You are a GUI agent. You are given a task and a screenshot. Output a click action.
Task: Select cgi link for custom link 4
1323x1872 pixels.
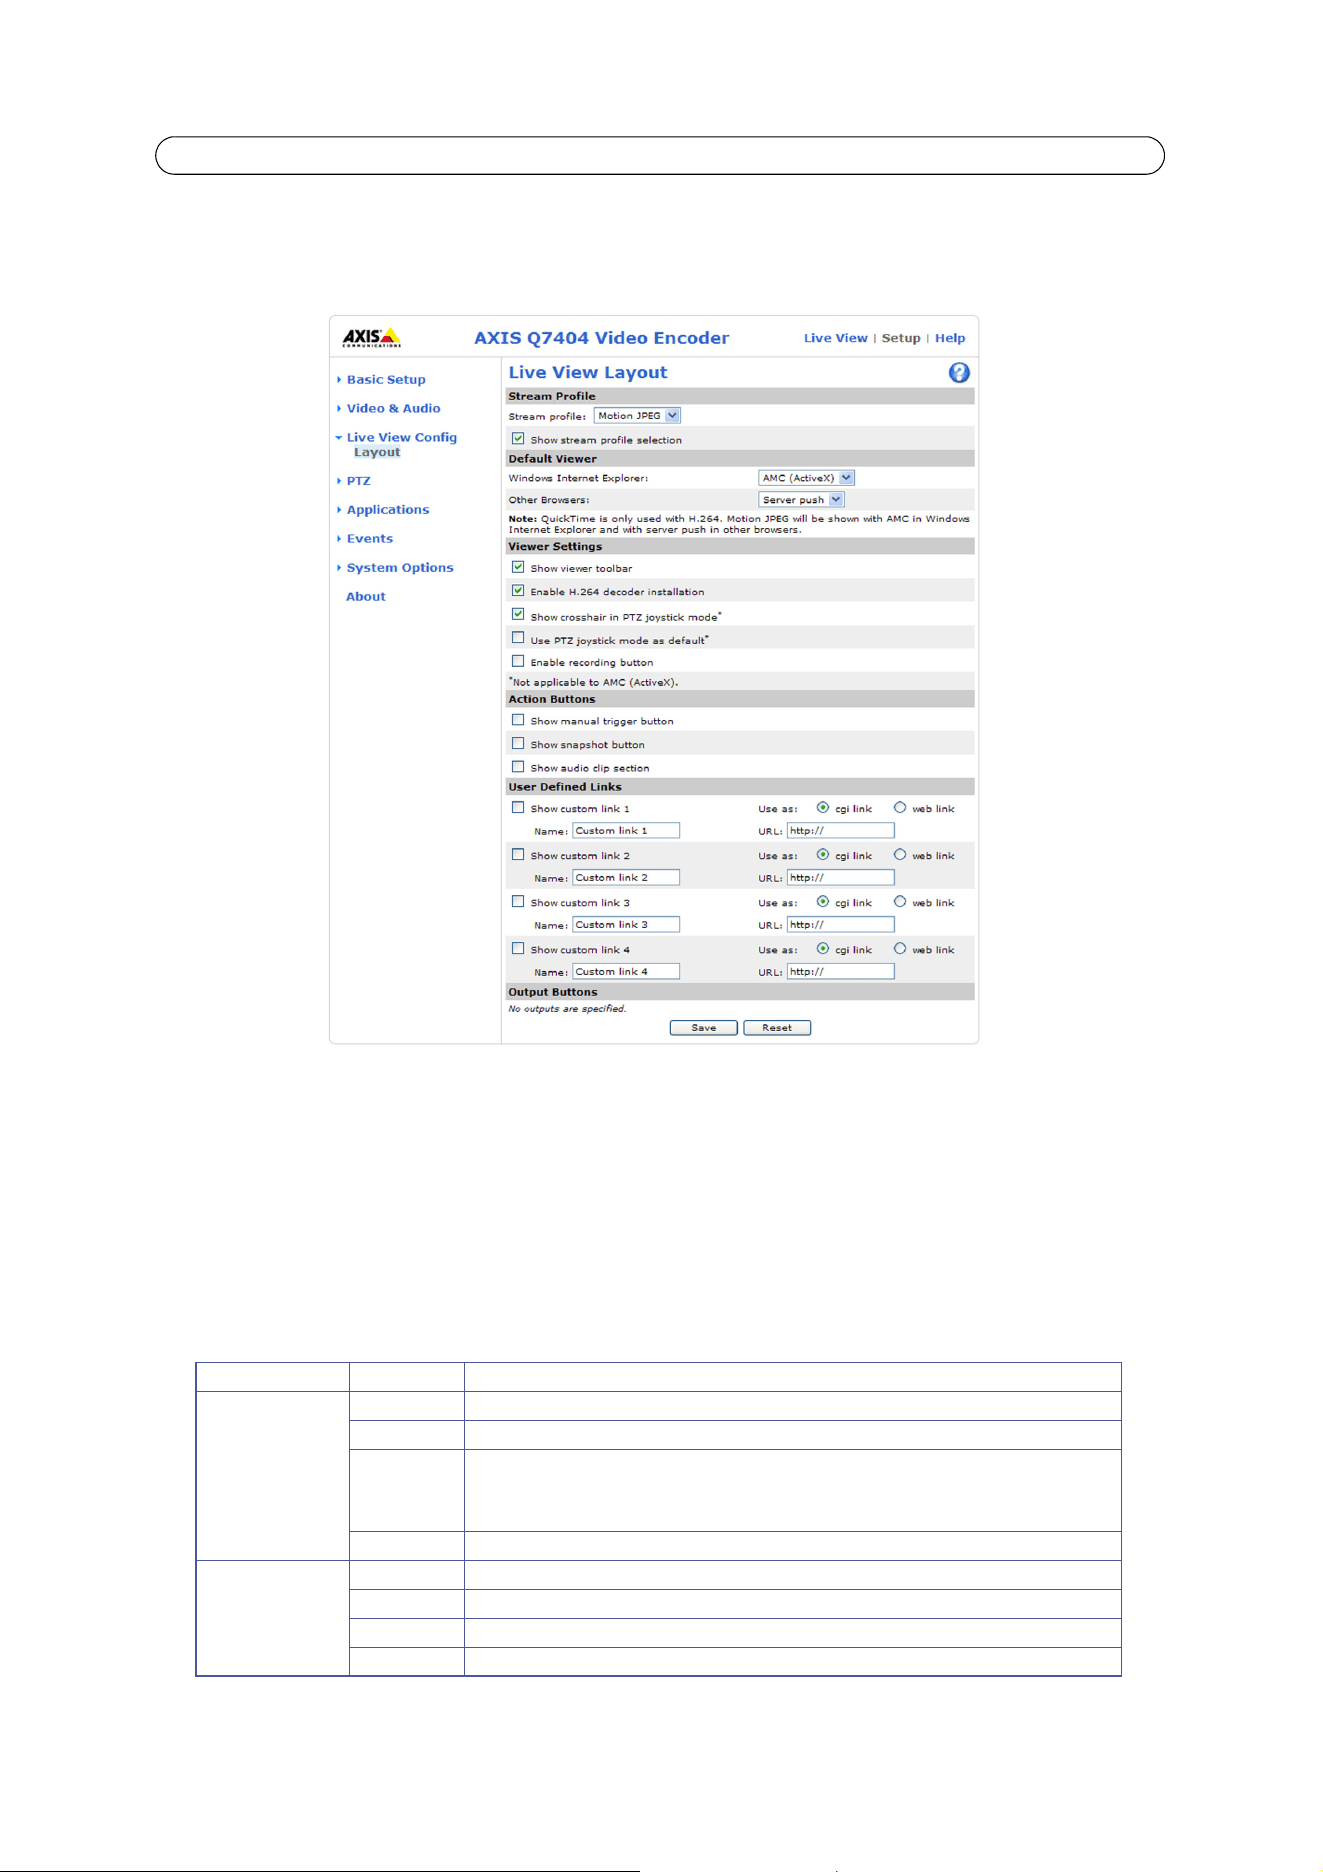823,949
